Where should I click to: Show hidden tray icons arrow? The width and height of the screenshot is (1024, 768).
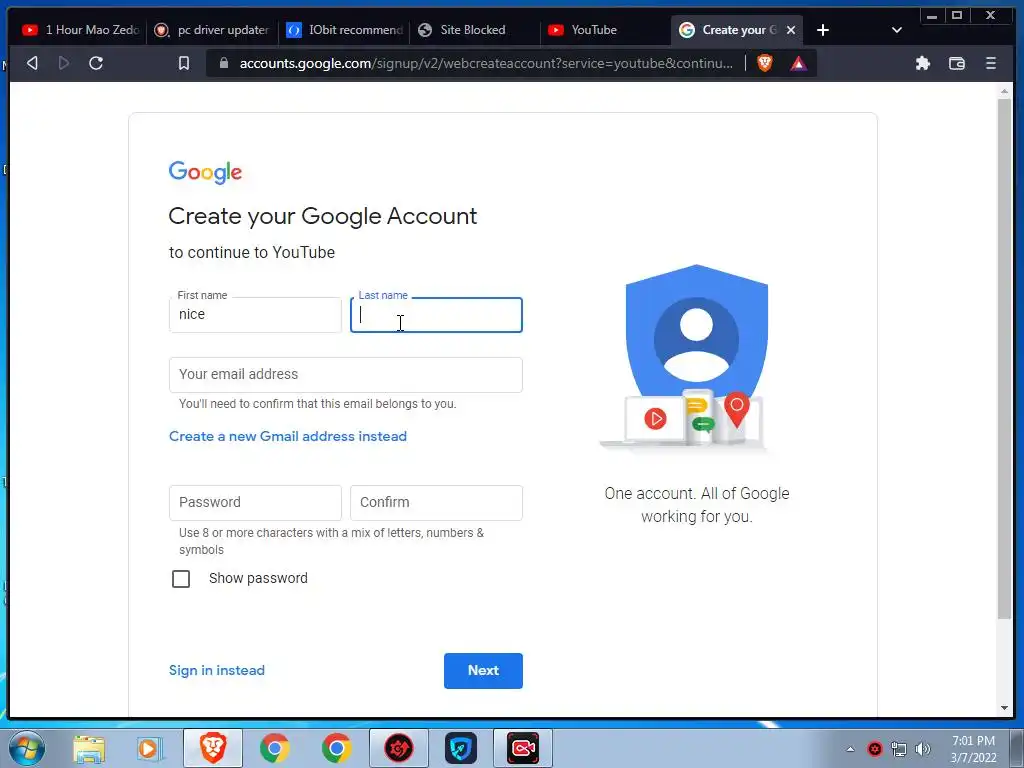tap(850, 749)
